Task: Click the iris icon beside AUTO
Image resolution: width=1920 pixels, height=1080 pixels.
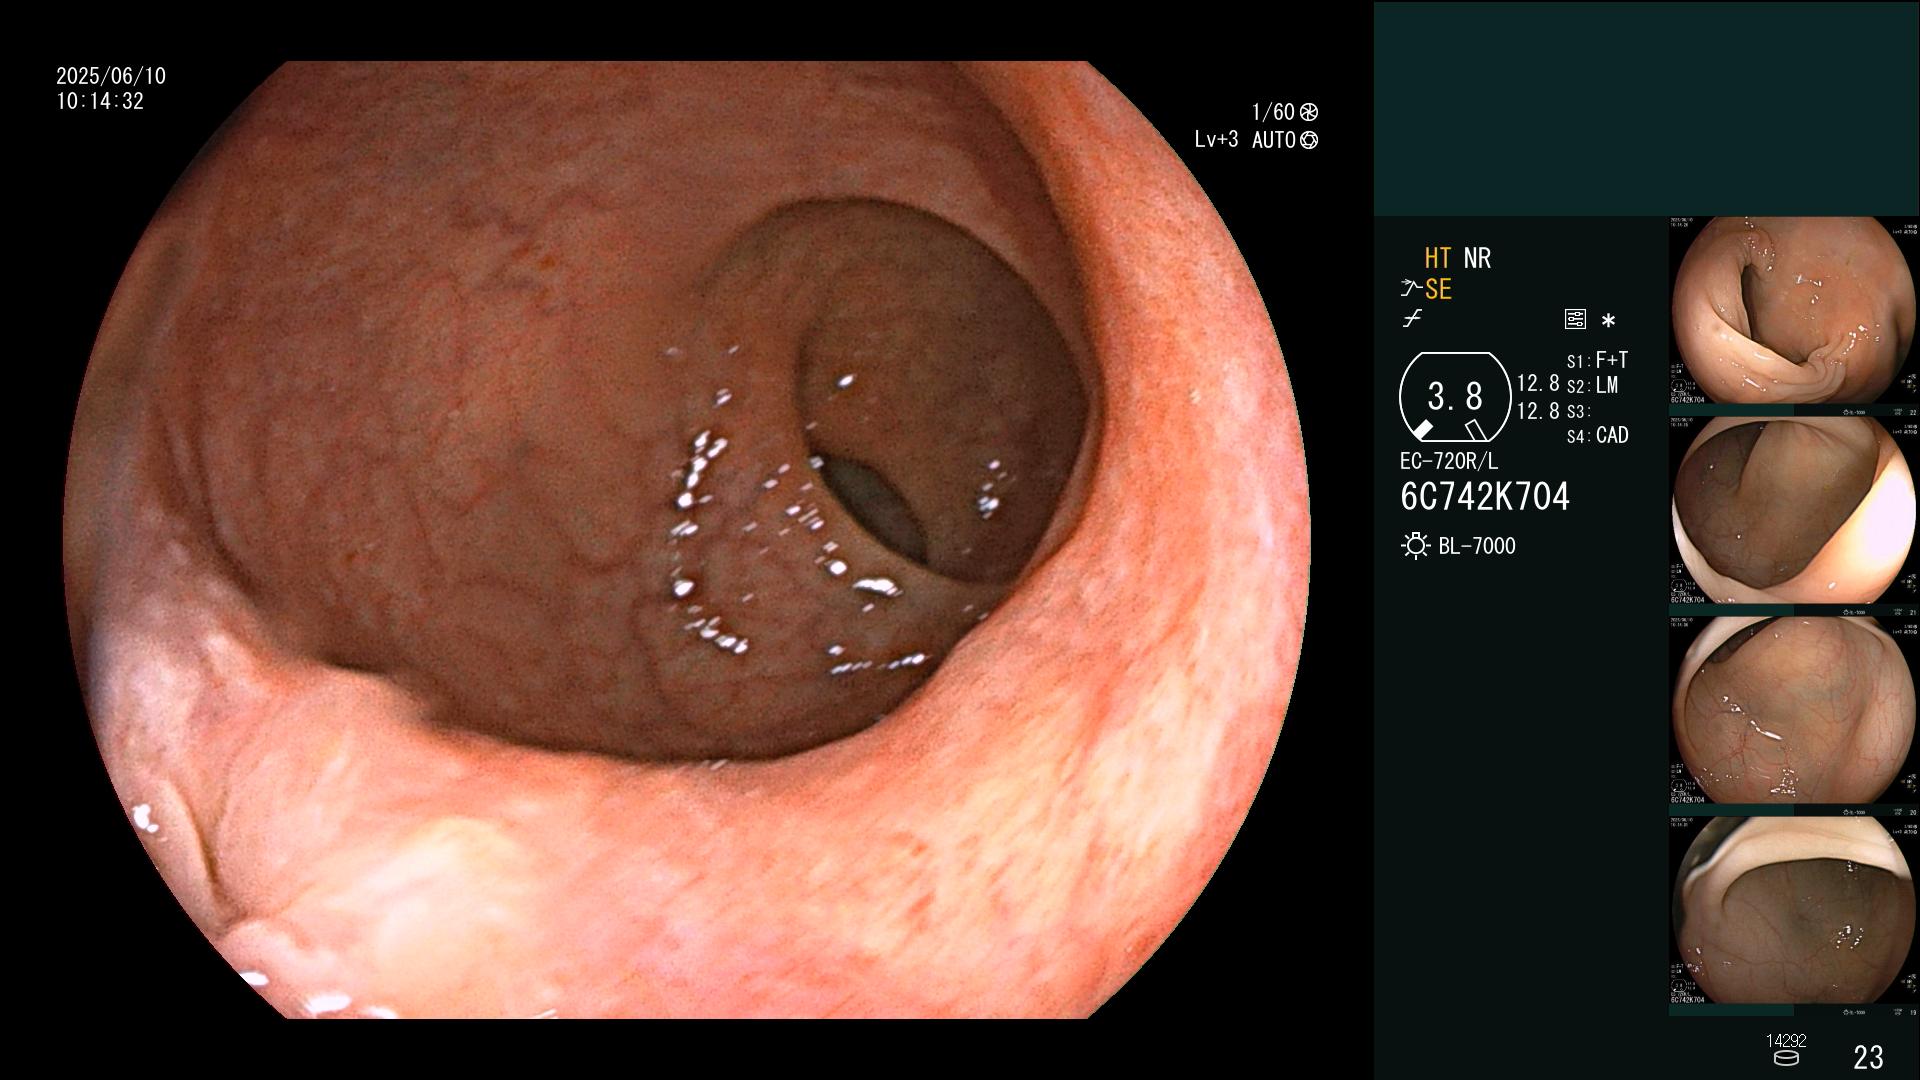Action: [x=1309, y=140]
